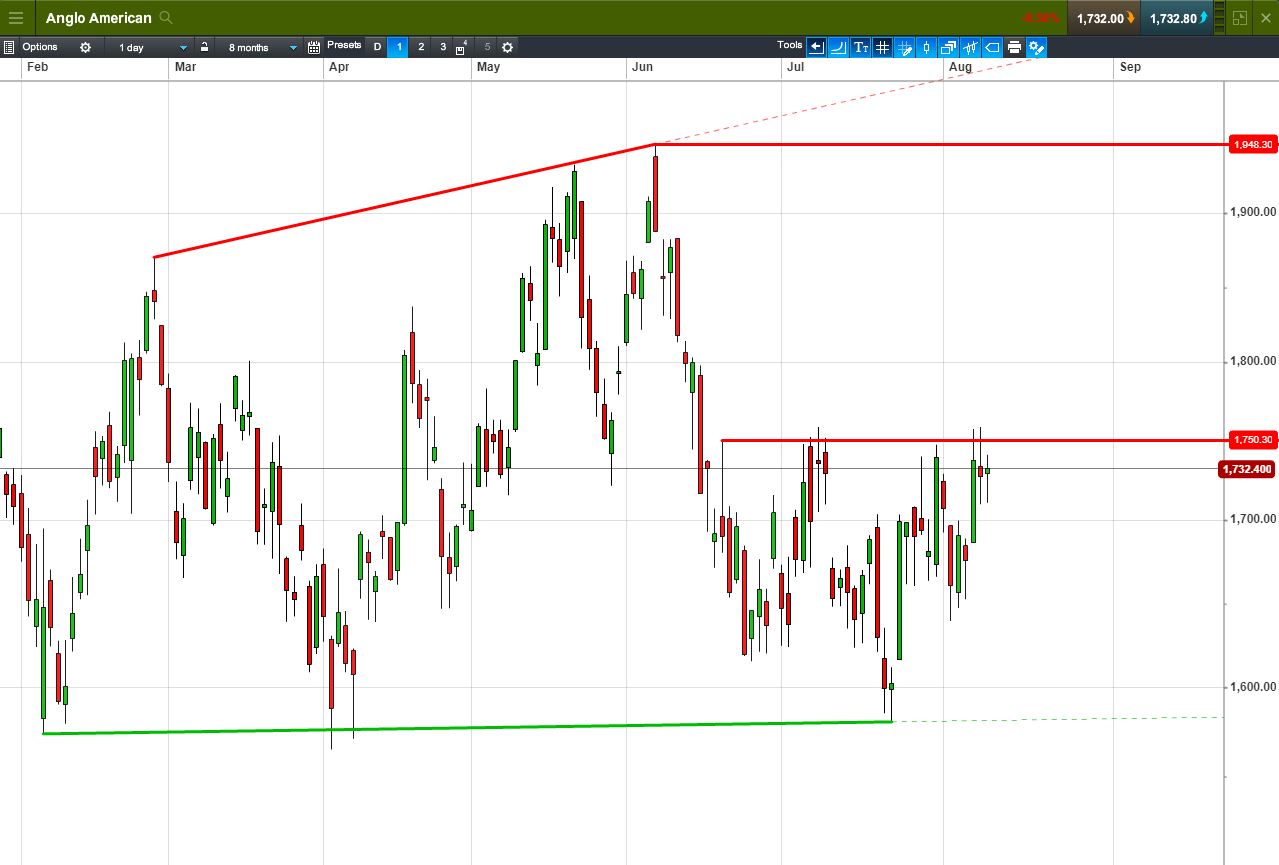Select preset D
The image size is (1279, 865).
click(x=377, y=47)
